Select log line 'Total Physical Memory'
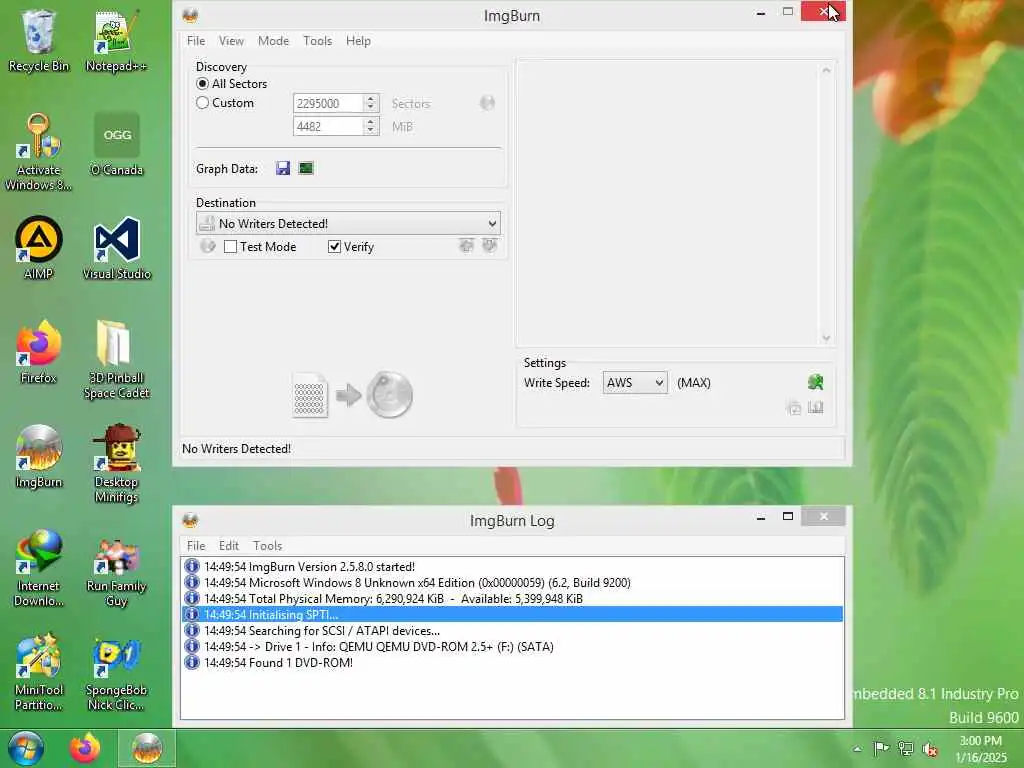The height and width of the screenshot is (768, 1024). (x=512, y=598)
